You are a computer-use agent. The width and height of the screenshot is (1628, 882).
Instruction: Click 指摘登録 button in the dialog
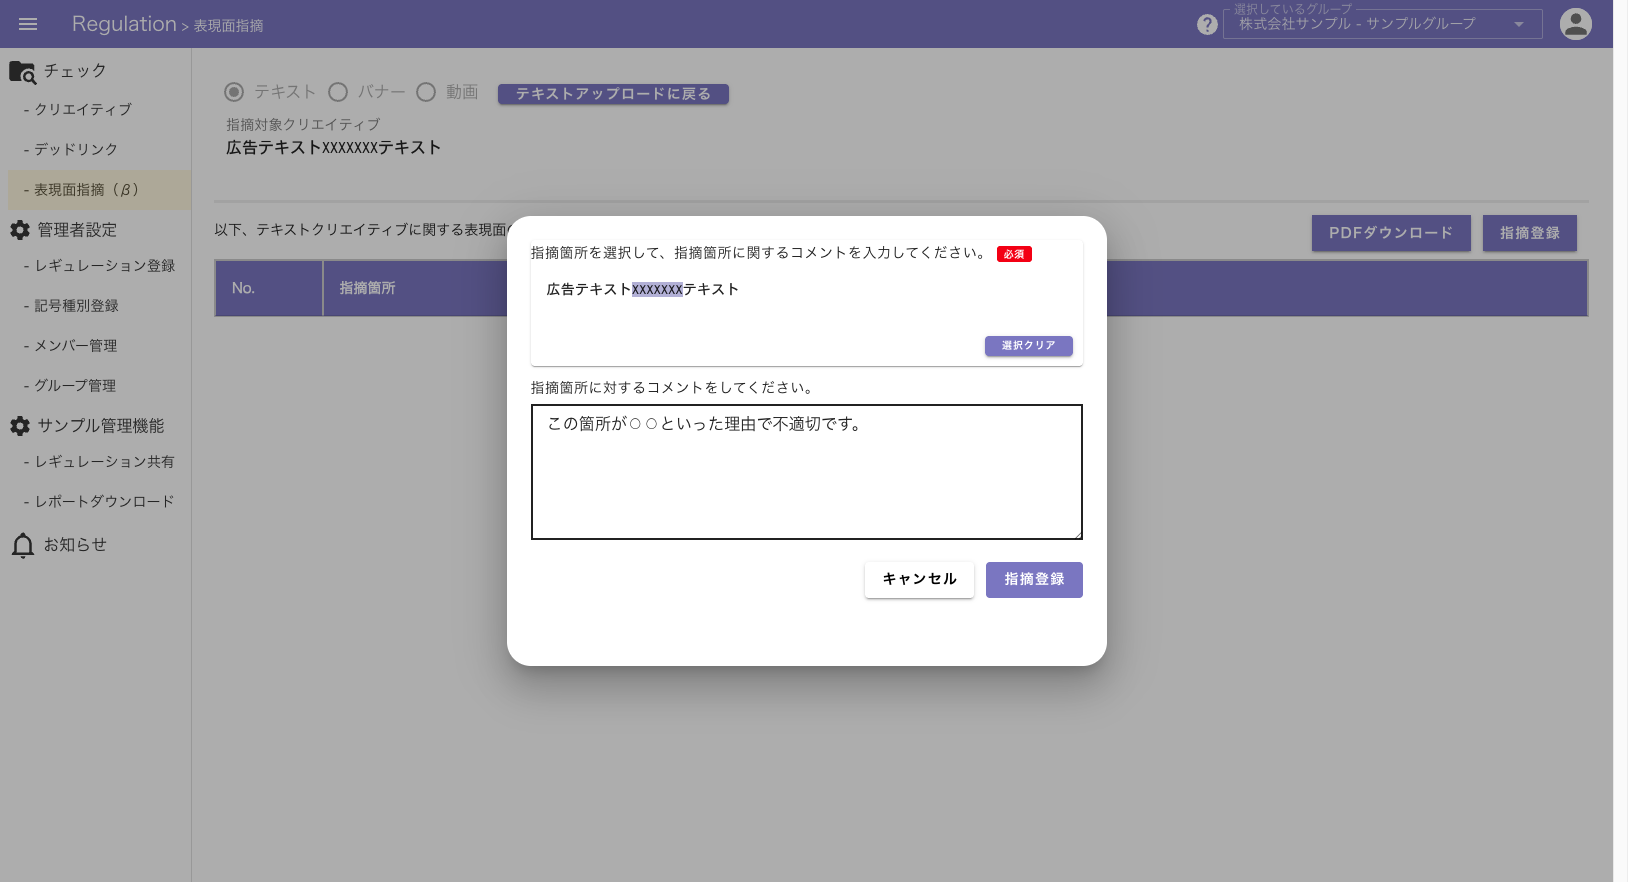coord(1034,580)
